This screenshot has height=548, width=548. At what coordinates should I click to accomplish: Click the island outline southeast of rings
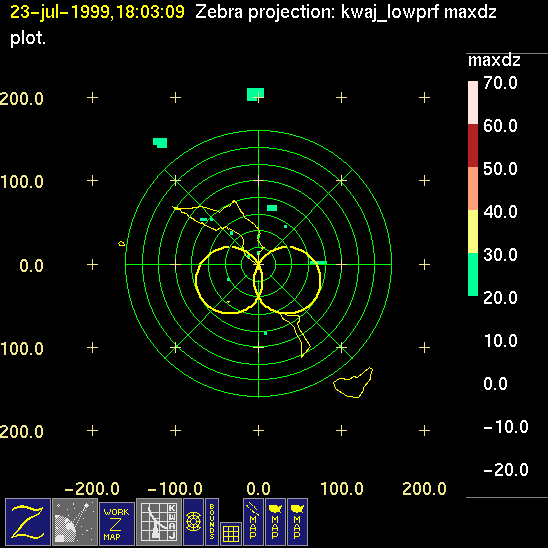click(353, 383)
